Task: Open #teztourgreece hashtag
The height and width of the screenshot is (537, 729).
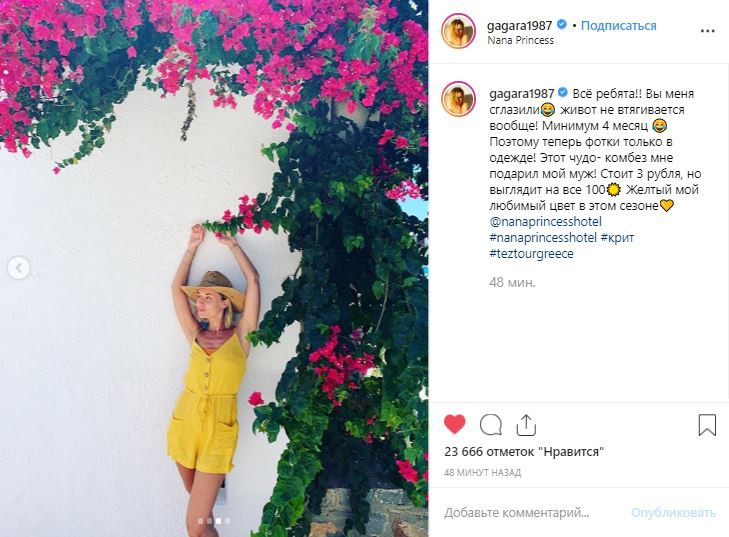Action: [x=531, y=254]
